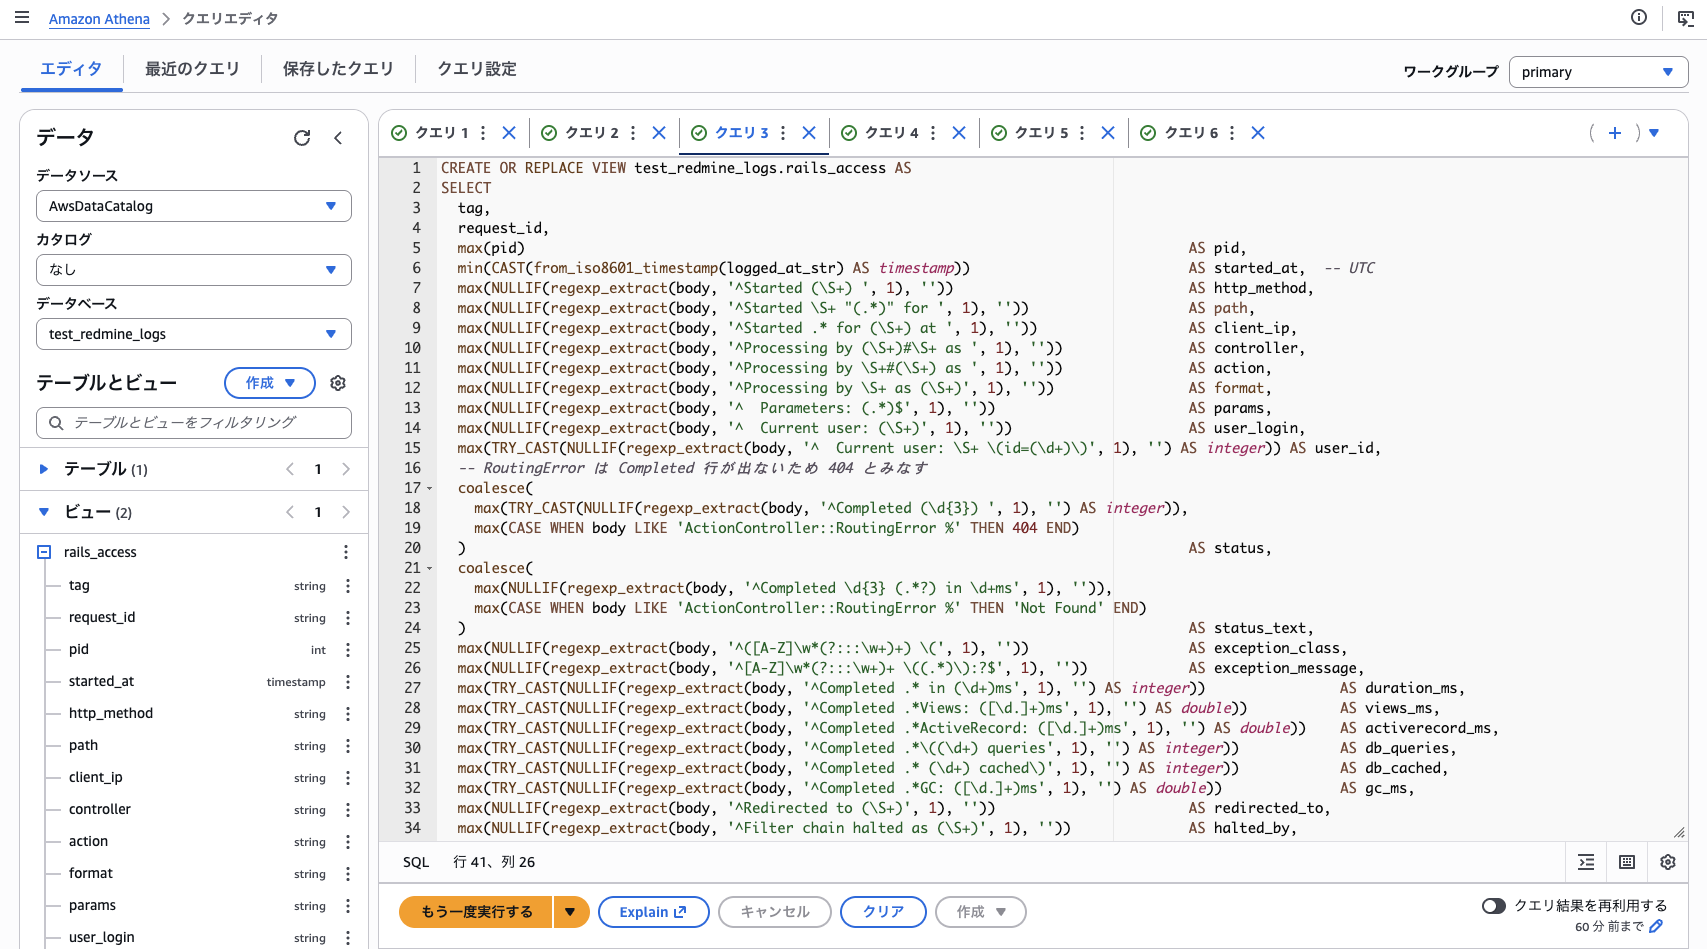Open tables and views settings gear
This screenshot has height=949, width=1707.
point(338,383)
